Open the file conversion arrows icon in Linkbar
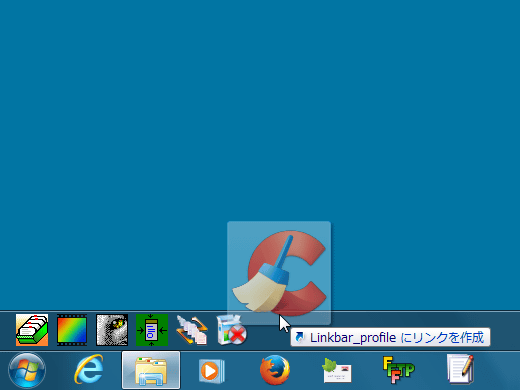This screenshot has height=390, width=520. point(192,330)
